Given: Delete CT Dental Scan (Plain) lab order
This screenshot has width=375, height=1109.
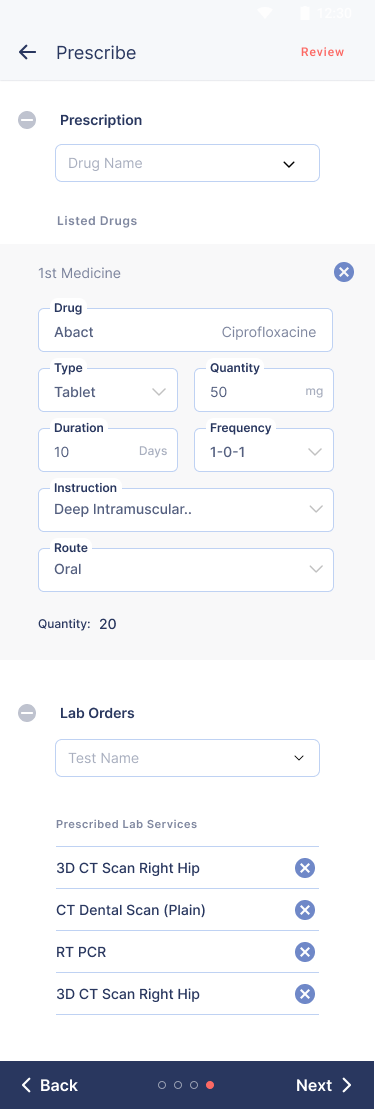Looking at the screenshot, I should (x=304, y=910).
